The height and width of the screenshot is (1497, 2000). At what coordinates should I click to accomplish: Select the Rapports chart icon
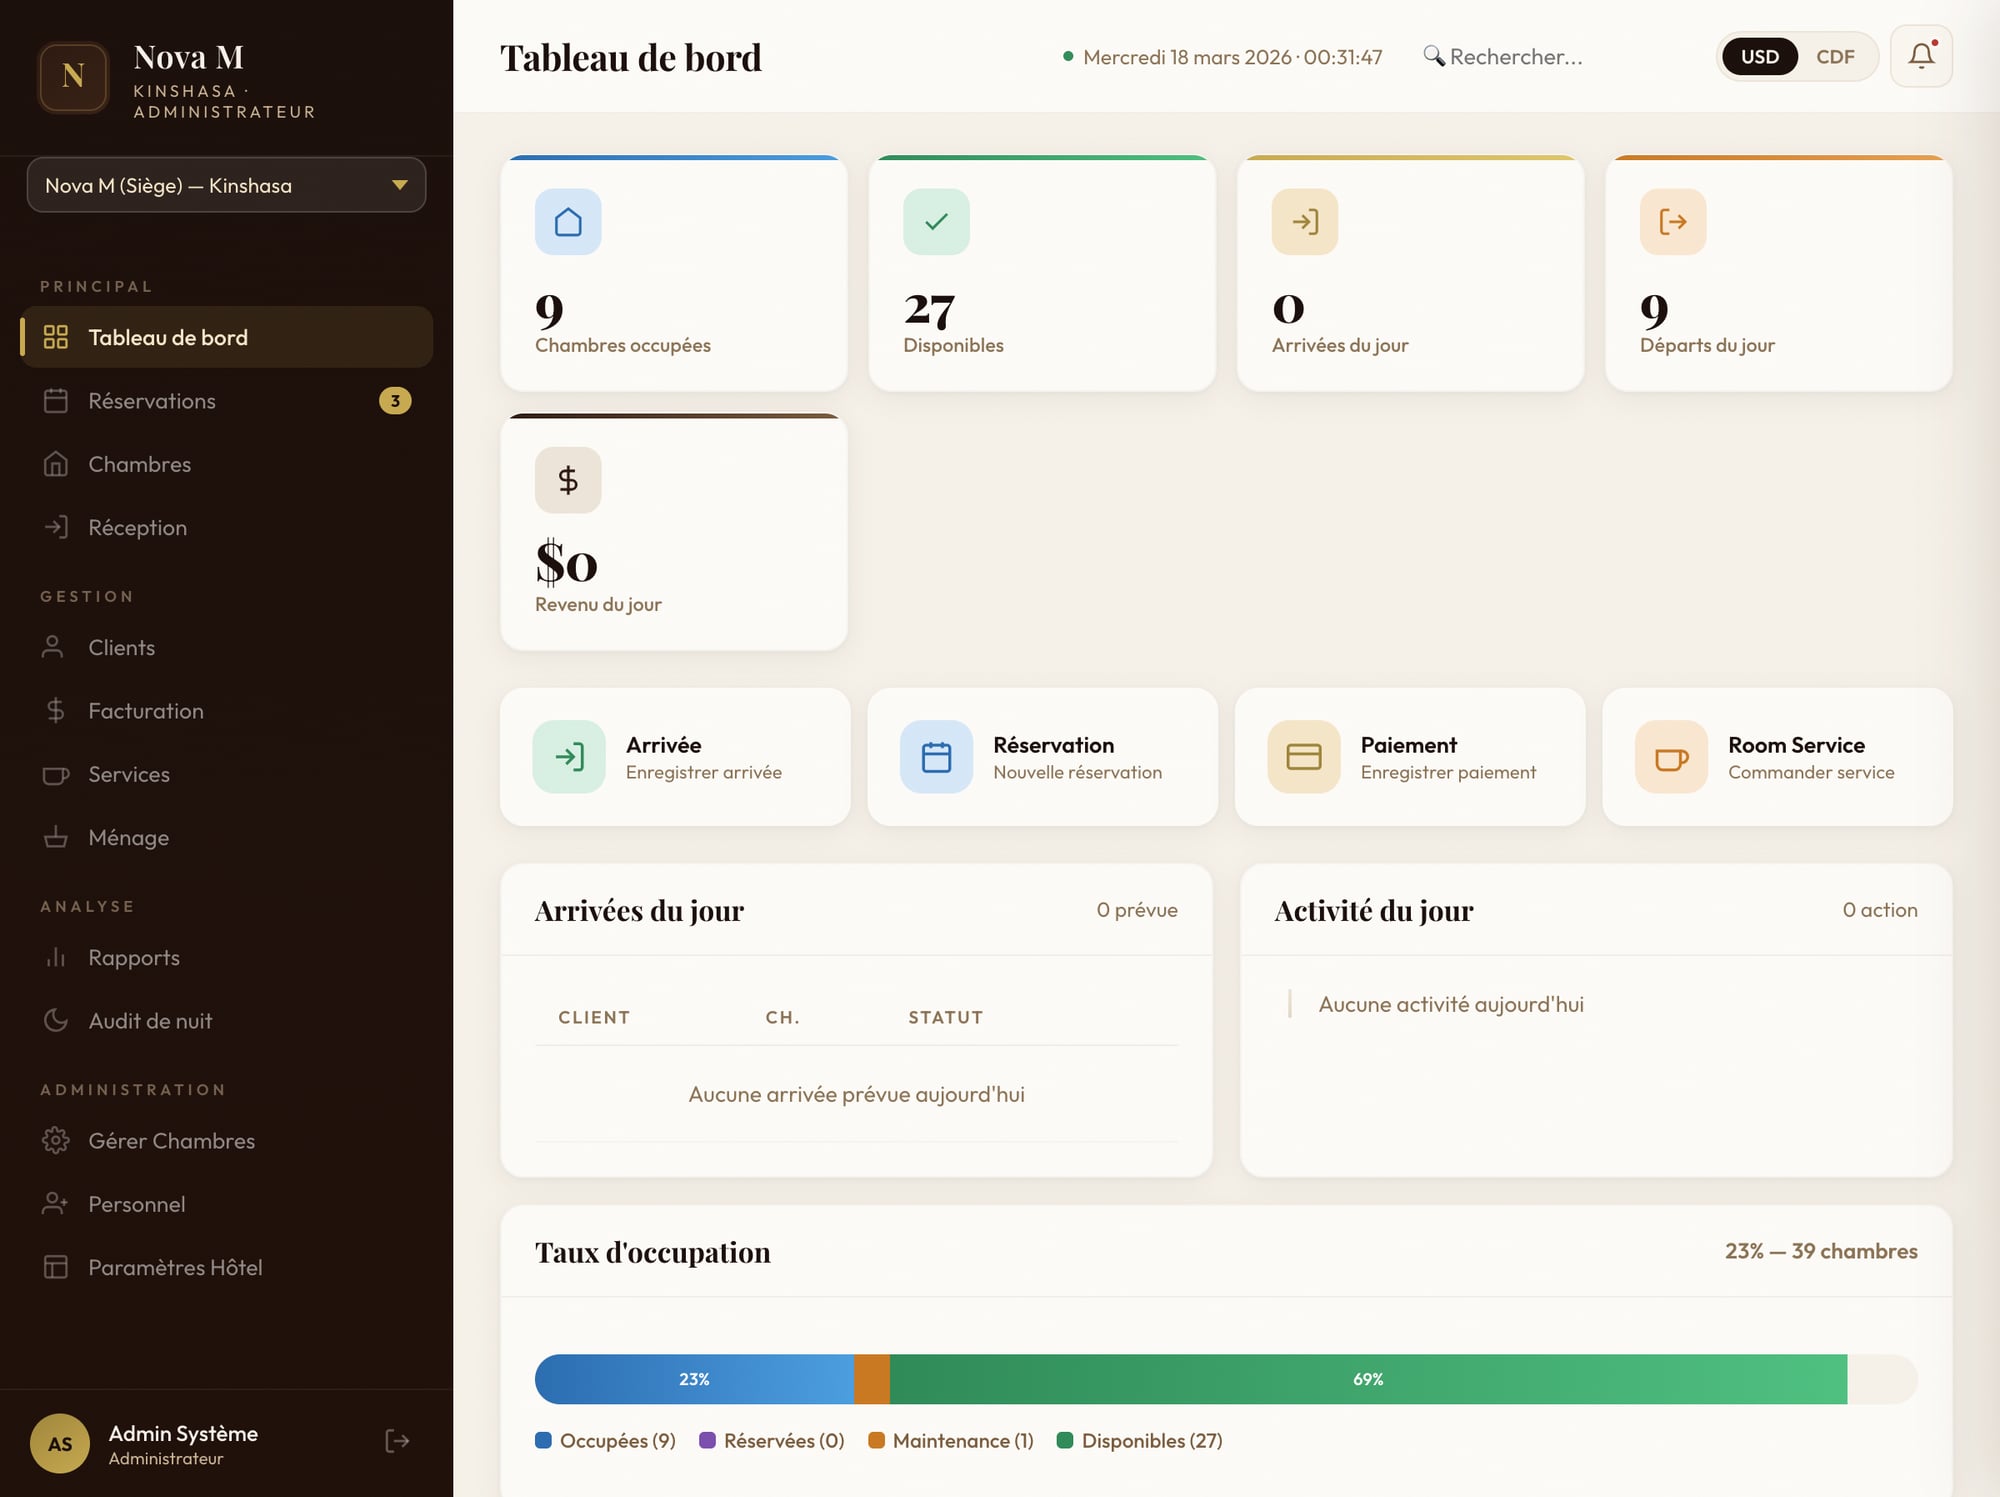[57, 957]
